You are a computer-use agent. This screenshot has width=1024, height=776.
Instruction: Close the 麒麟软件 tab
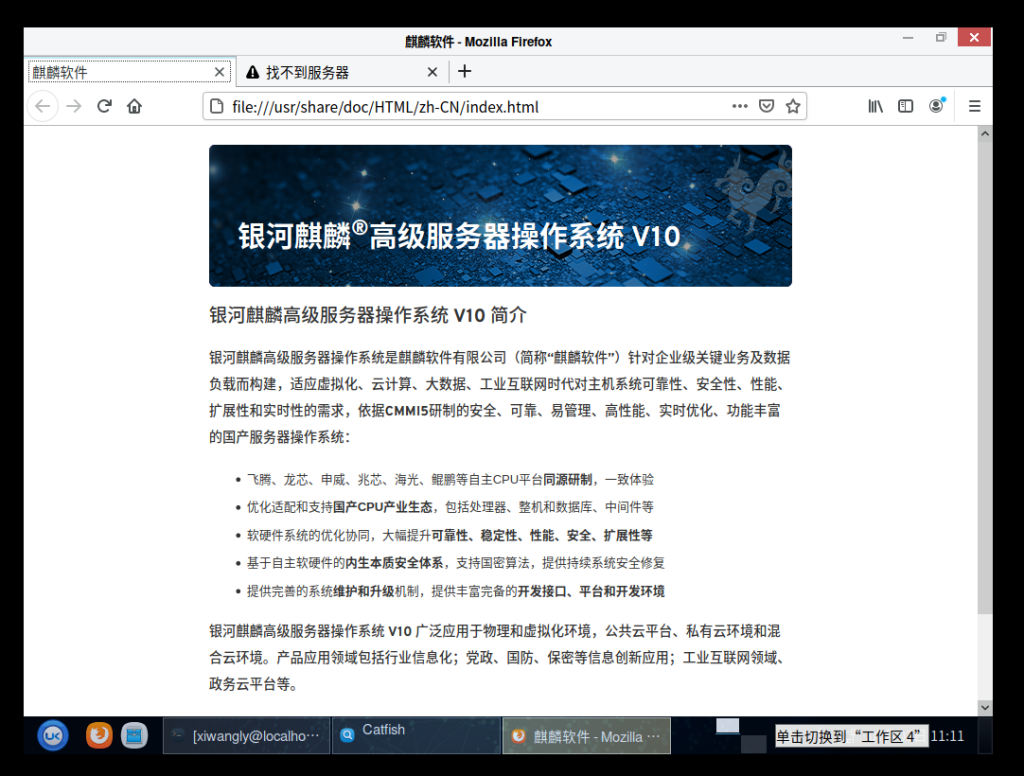(x=219, y=72)
